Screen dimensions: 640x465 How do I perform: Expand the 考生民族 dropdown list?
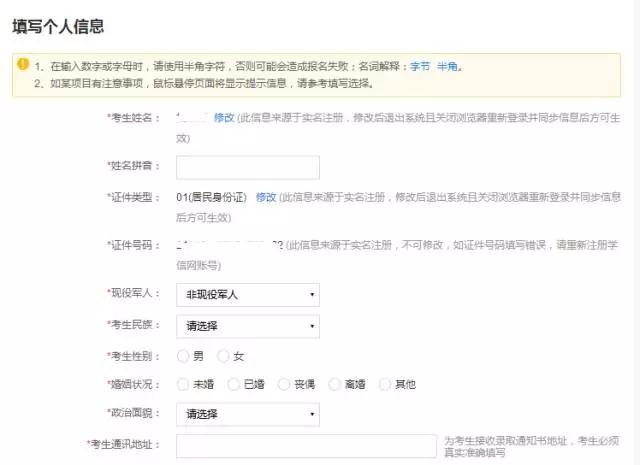(248, 326)
